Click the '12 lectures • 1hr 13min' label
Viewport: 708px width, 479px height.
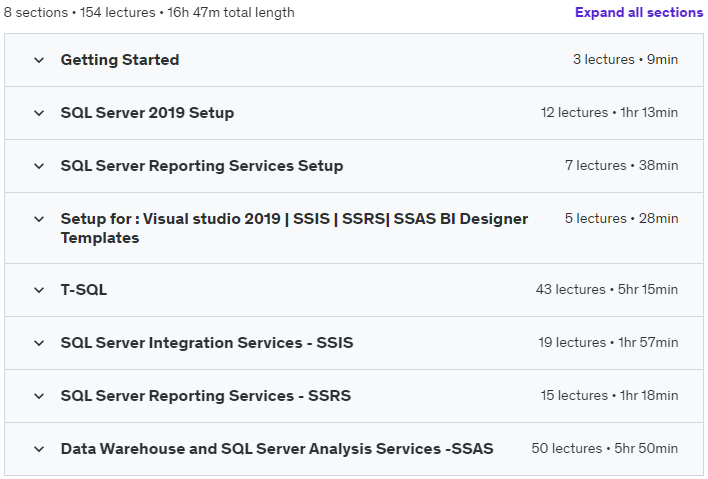tap(609, 112)
